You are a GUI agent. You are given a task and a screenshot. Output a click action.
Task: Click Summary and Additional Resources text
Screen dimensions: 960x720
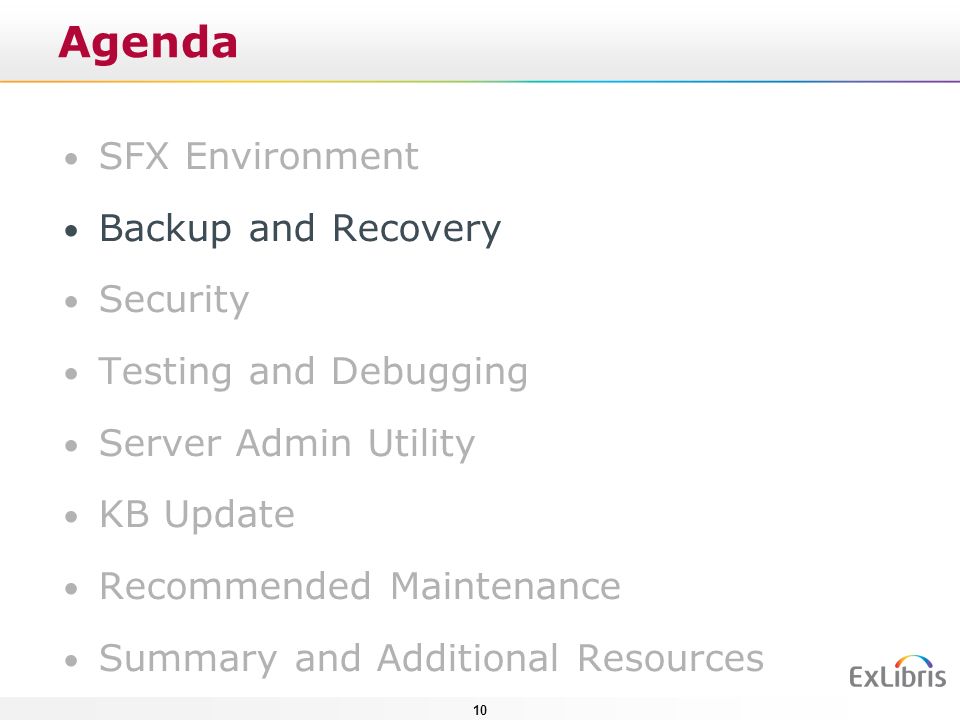[432, 659]
